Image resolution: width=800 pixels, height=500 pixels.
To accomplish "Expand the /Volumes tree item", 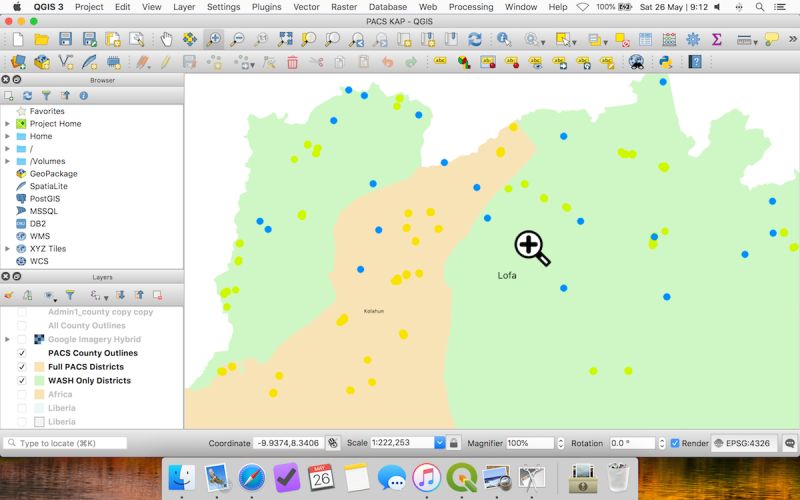I will pyautogui.click(x=8, y=161).
